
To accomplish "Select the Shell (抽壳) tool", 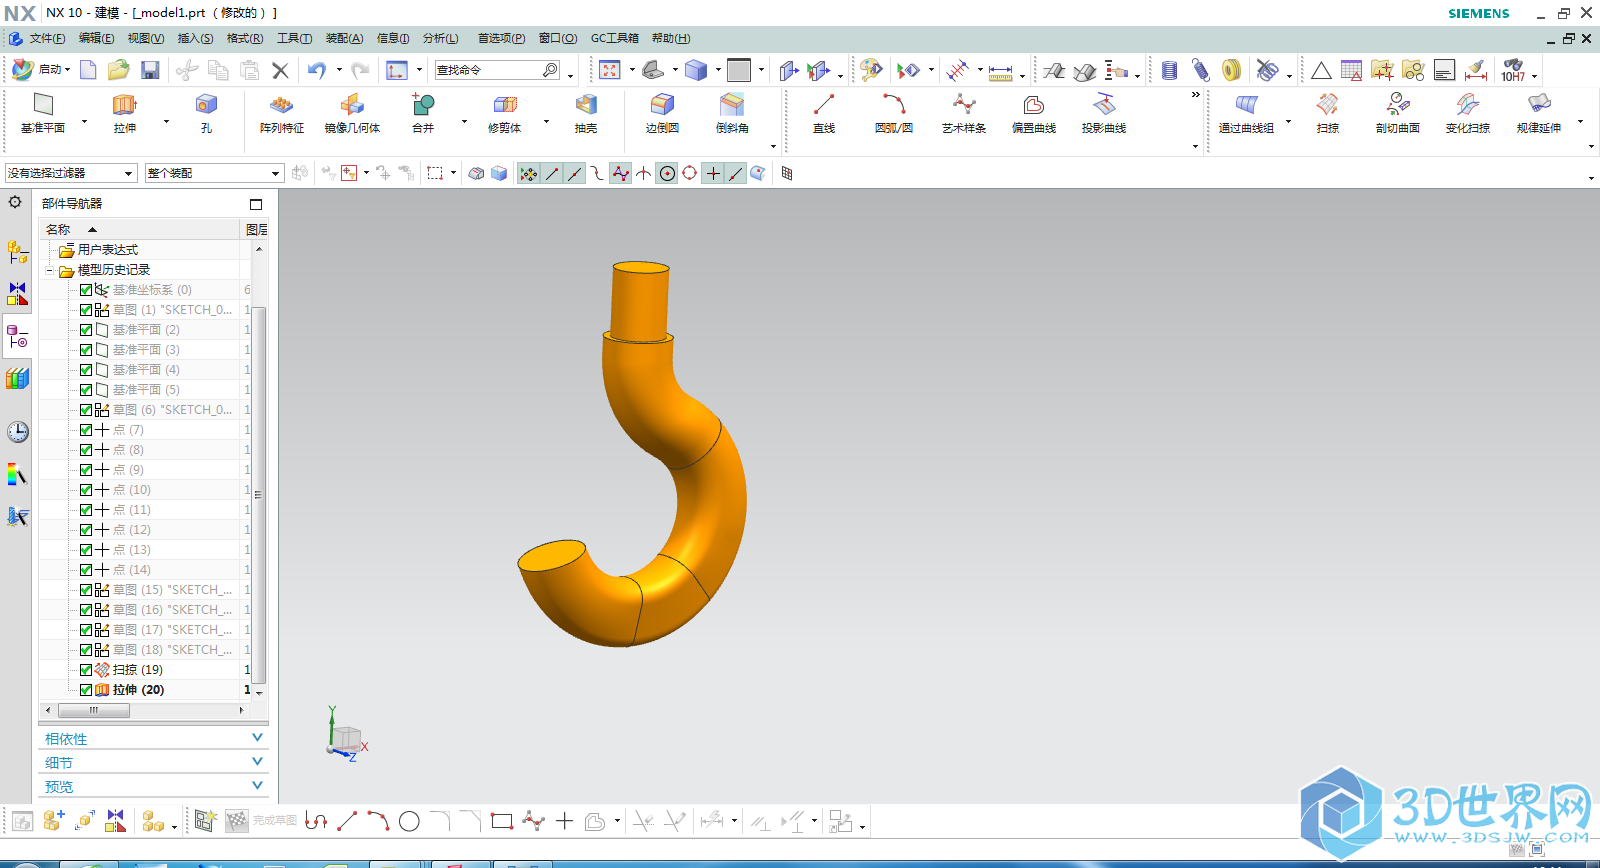I will click(x=586, y=112).
